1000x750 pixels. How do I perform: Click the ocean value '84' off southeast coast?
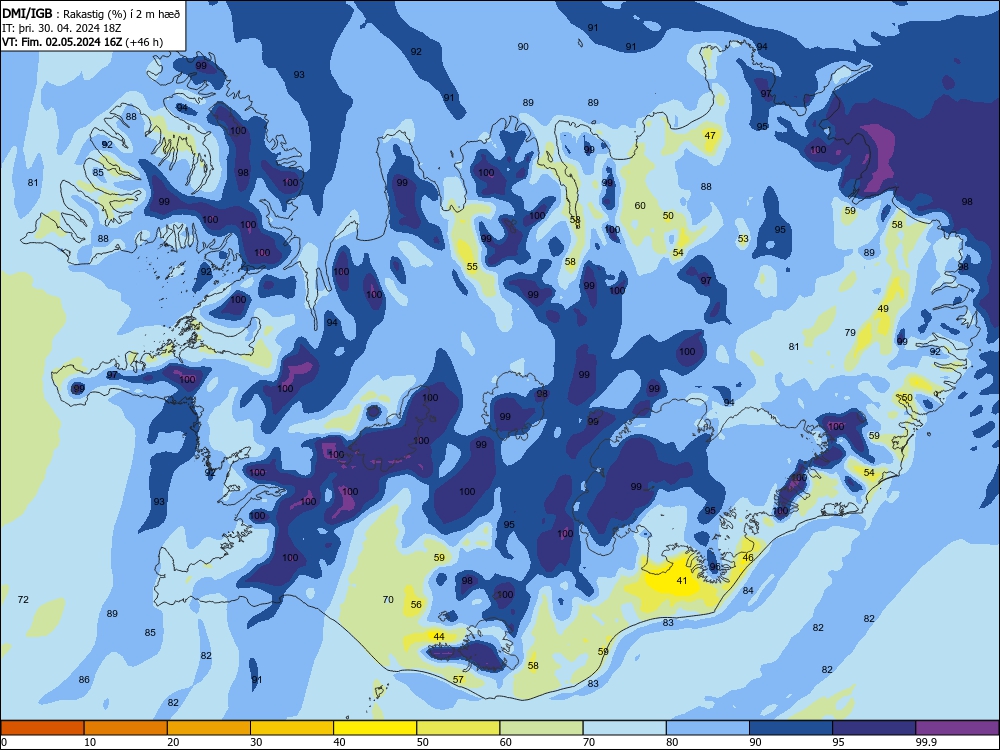pyautogui.click(x=748, y=591)
